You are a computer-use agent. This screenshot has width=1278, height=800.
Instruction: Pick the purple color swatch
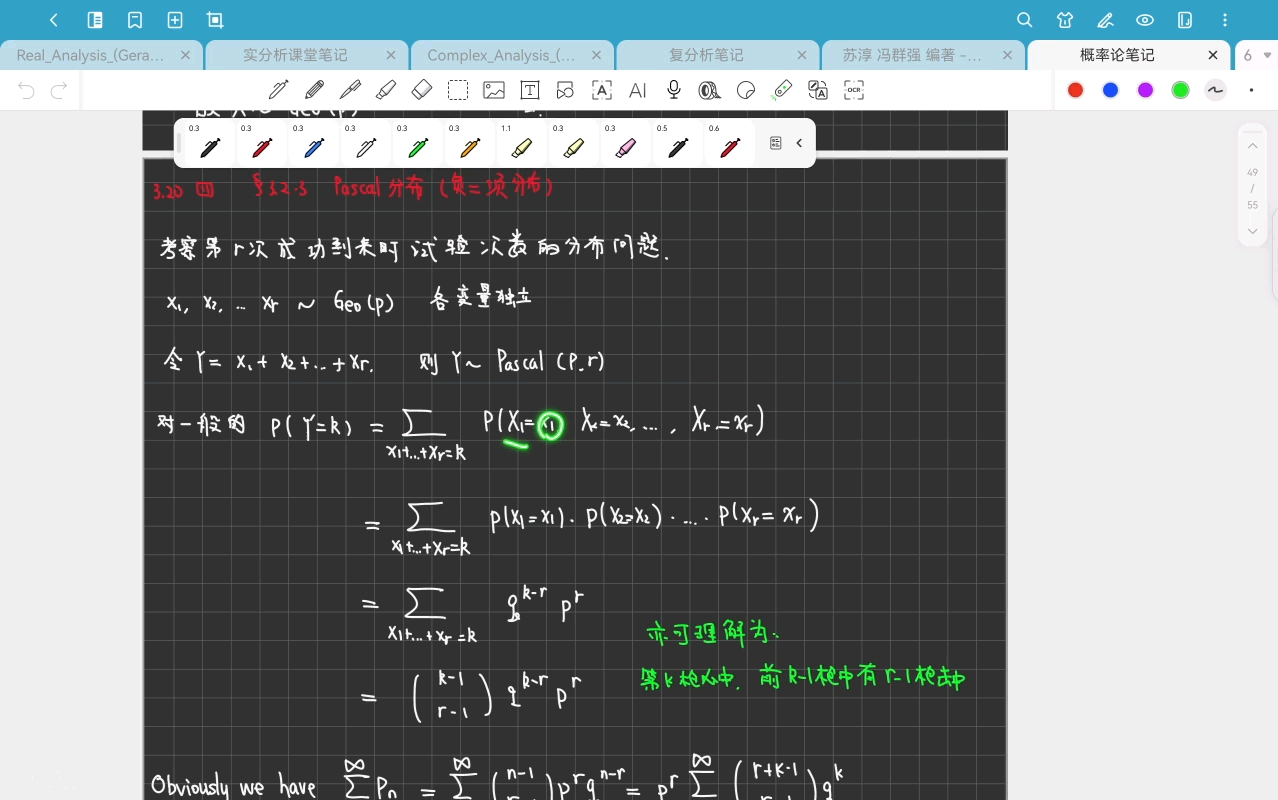1146,90
